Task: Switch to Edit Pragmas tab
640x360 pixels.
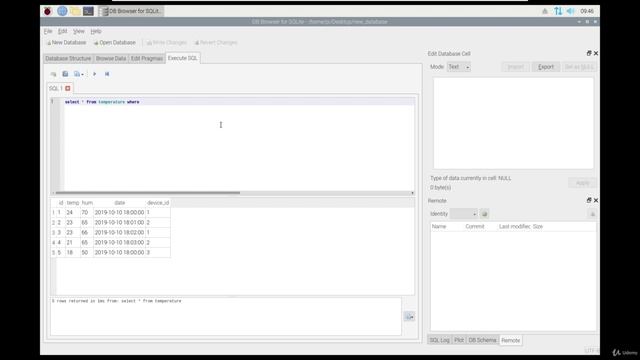Action: tap(147, 58)
